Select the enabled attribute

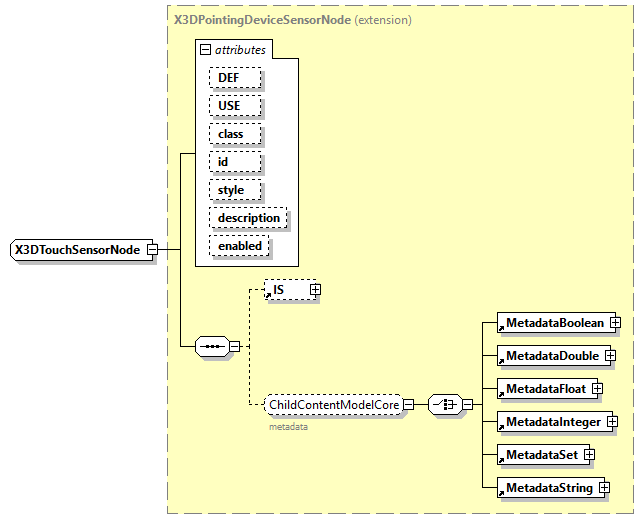click(239, 246)
